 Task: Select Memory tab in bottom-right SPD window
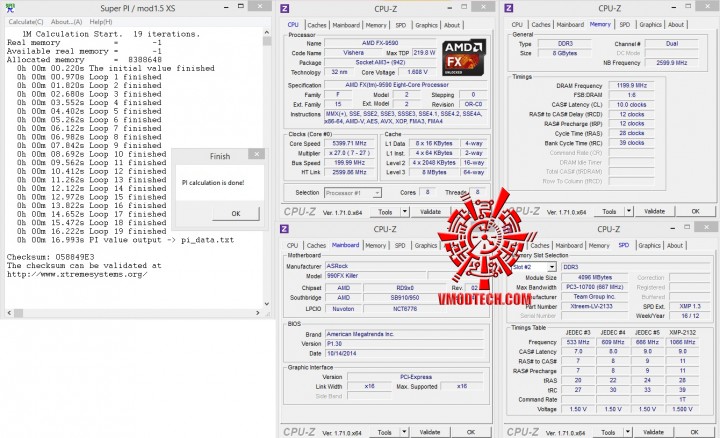pyautogui.click(x=599, y=246)
